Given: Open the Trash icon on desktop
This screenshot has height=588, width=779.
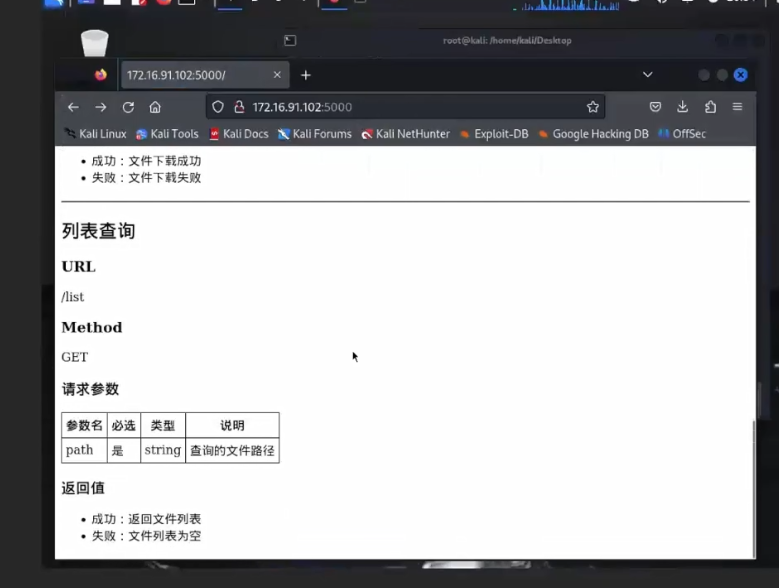Looking at the screenshot, I should (x=94, y=43).
